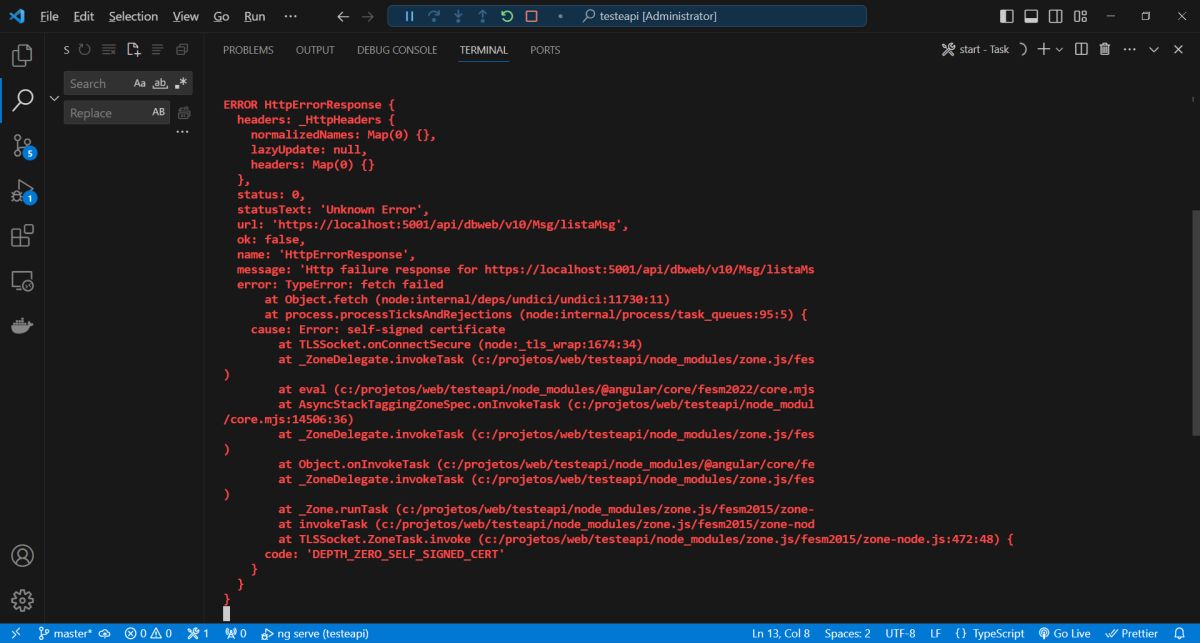Open Run and Debug view
Screen dimensions: 1200x643
pyautogui.click(x=22, y=191)
